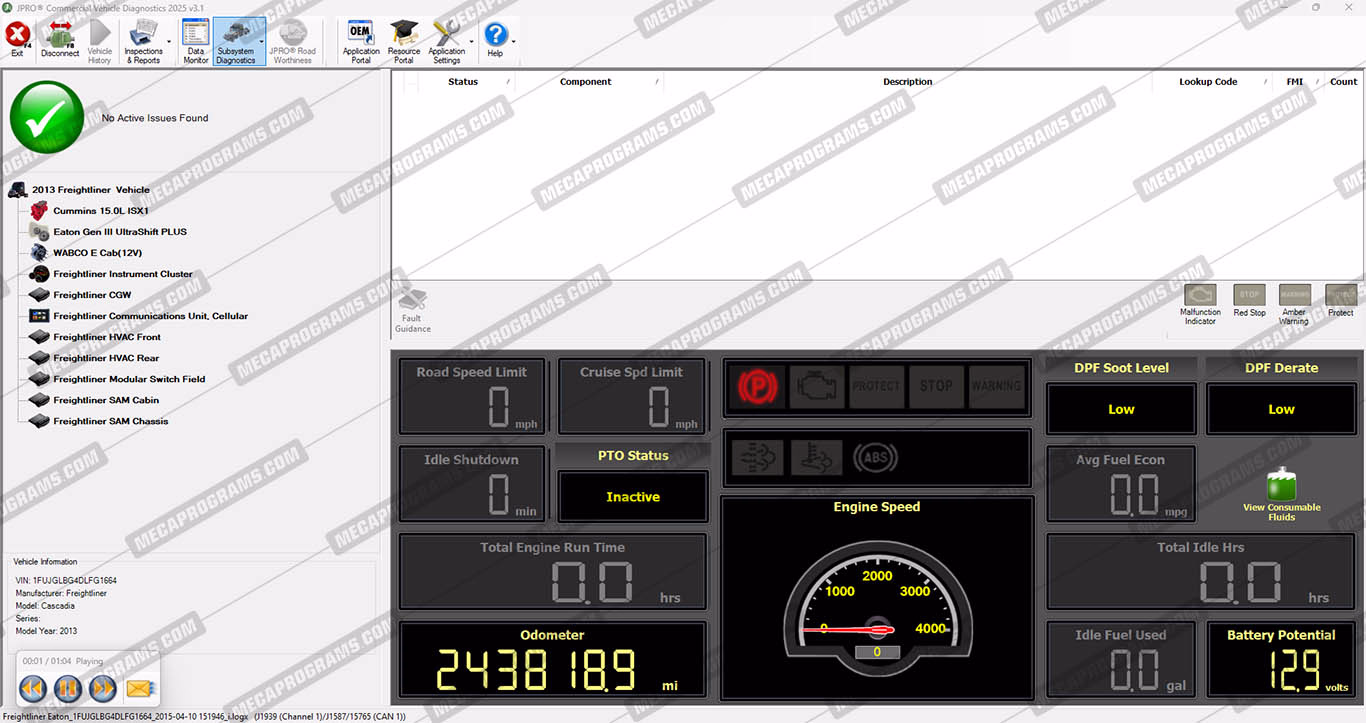Sort faults by Lookup Code column
This screenshot has height=723, width=1366.
(x=1208, y=82)
